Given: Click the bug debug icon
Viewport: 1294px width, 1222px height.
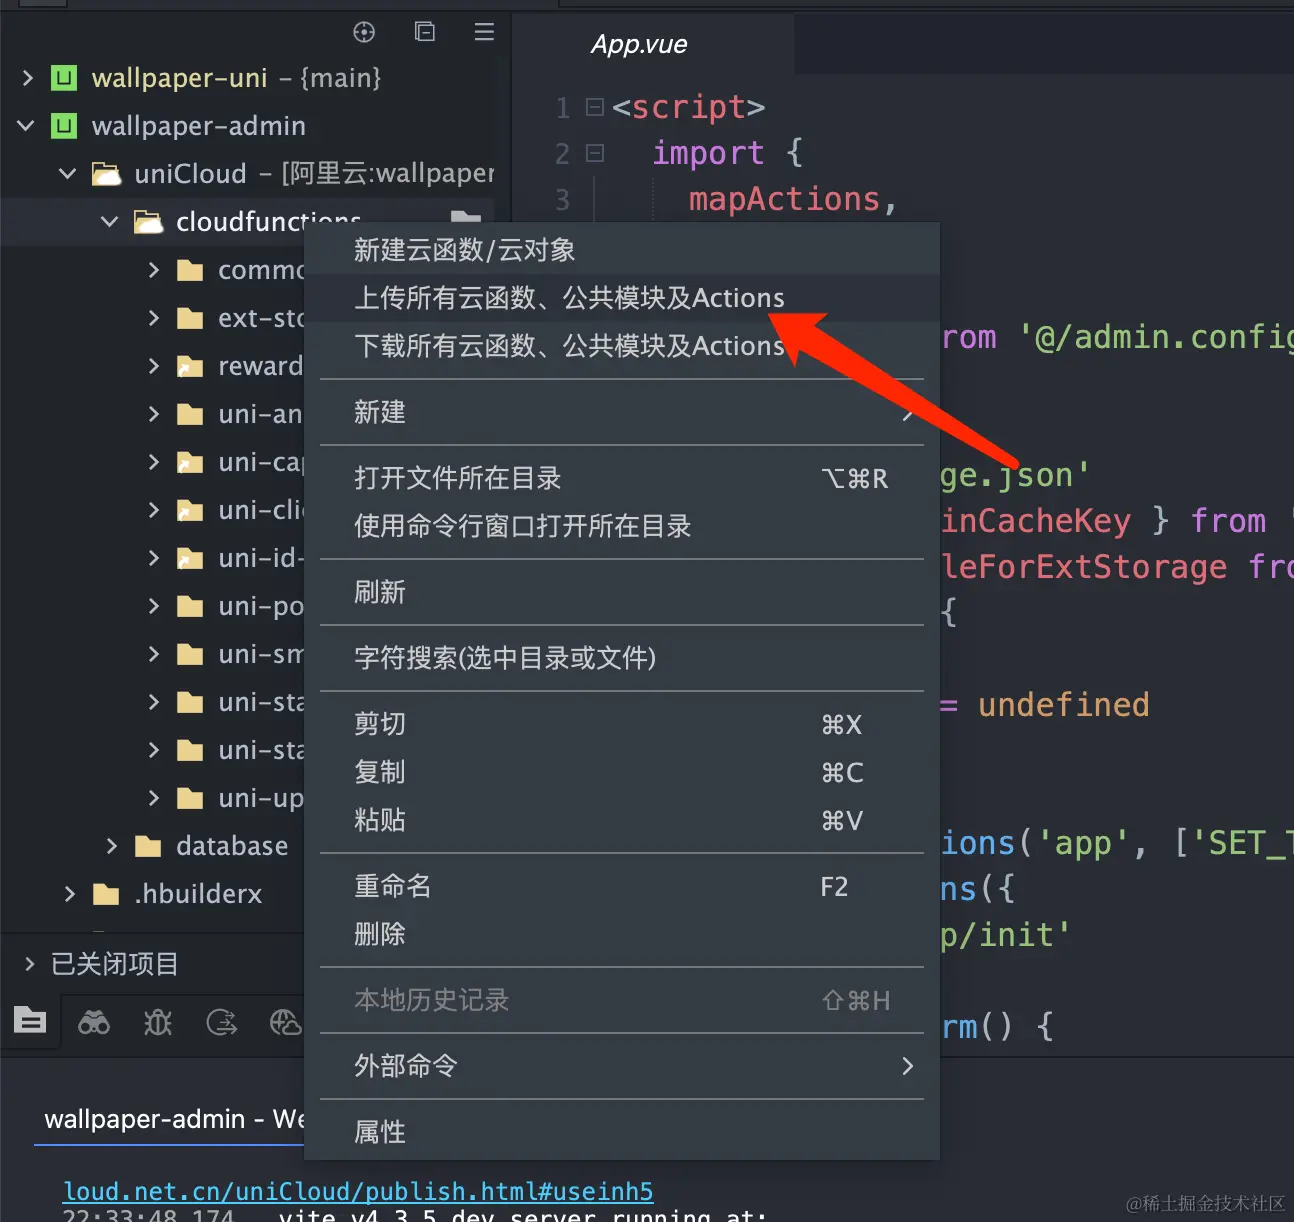Looking at the screenshot, I should [x=158, y=1022].
